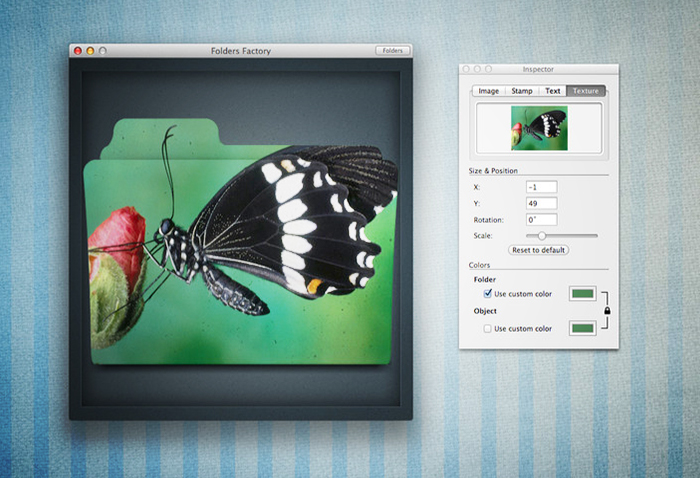Select the Text tab in Inspector
This screenshot has width=700, height=478.
point(552,91)
